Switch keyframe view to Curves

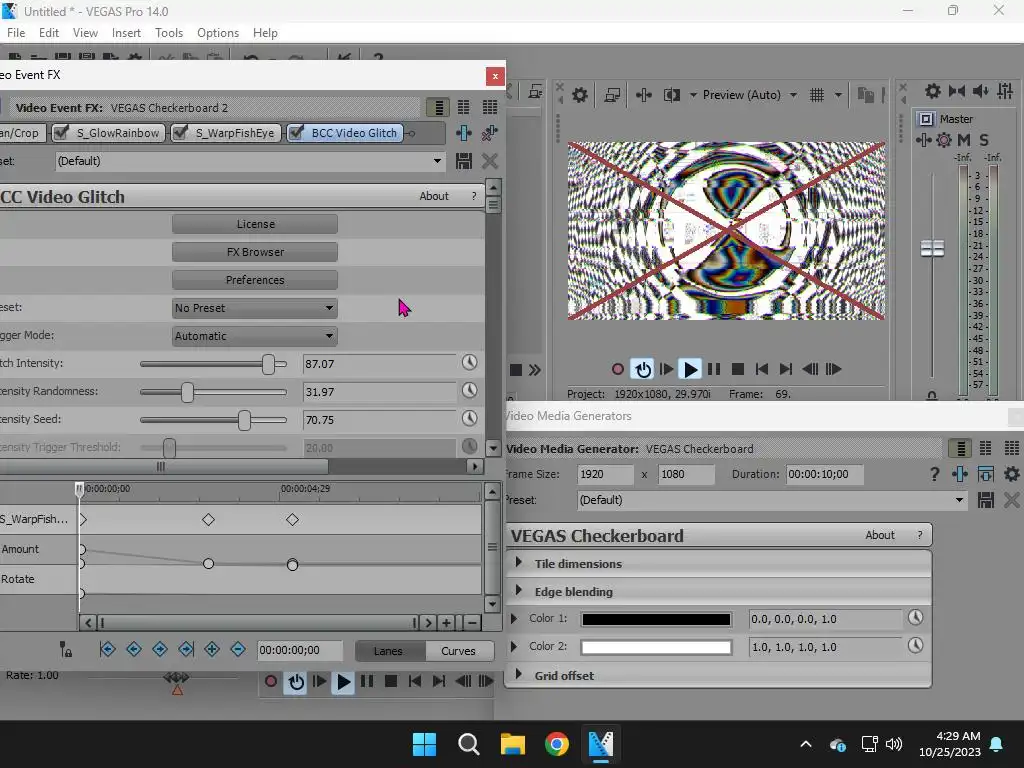point(459,651)
